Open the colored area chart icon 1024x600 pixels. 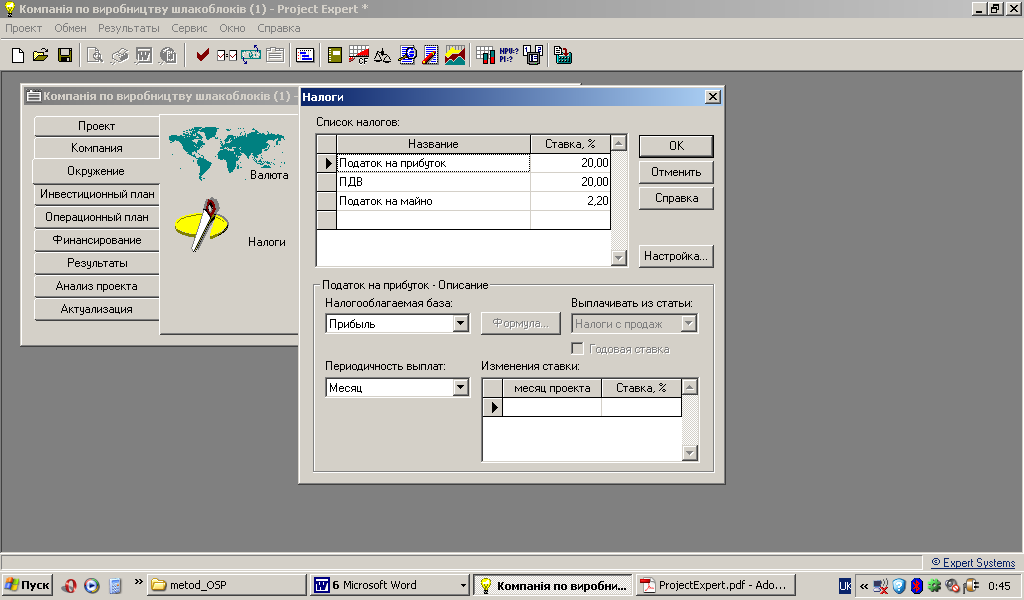(x=455, y=55)
